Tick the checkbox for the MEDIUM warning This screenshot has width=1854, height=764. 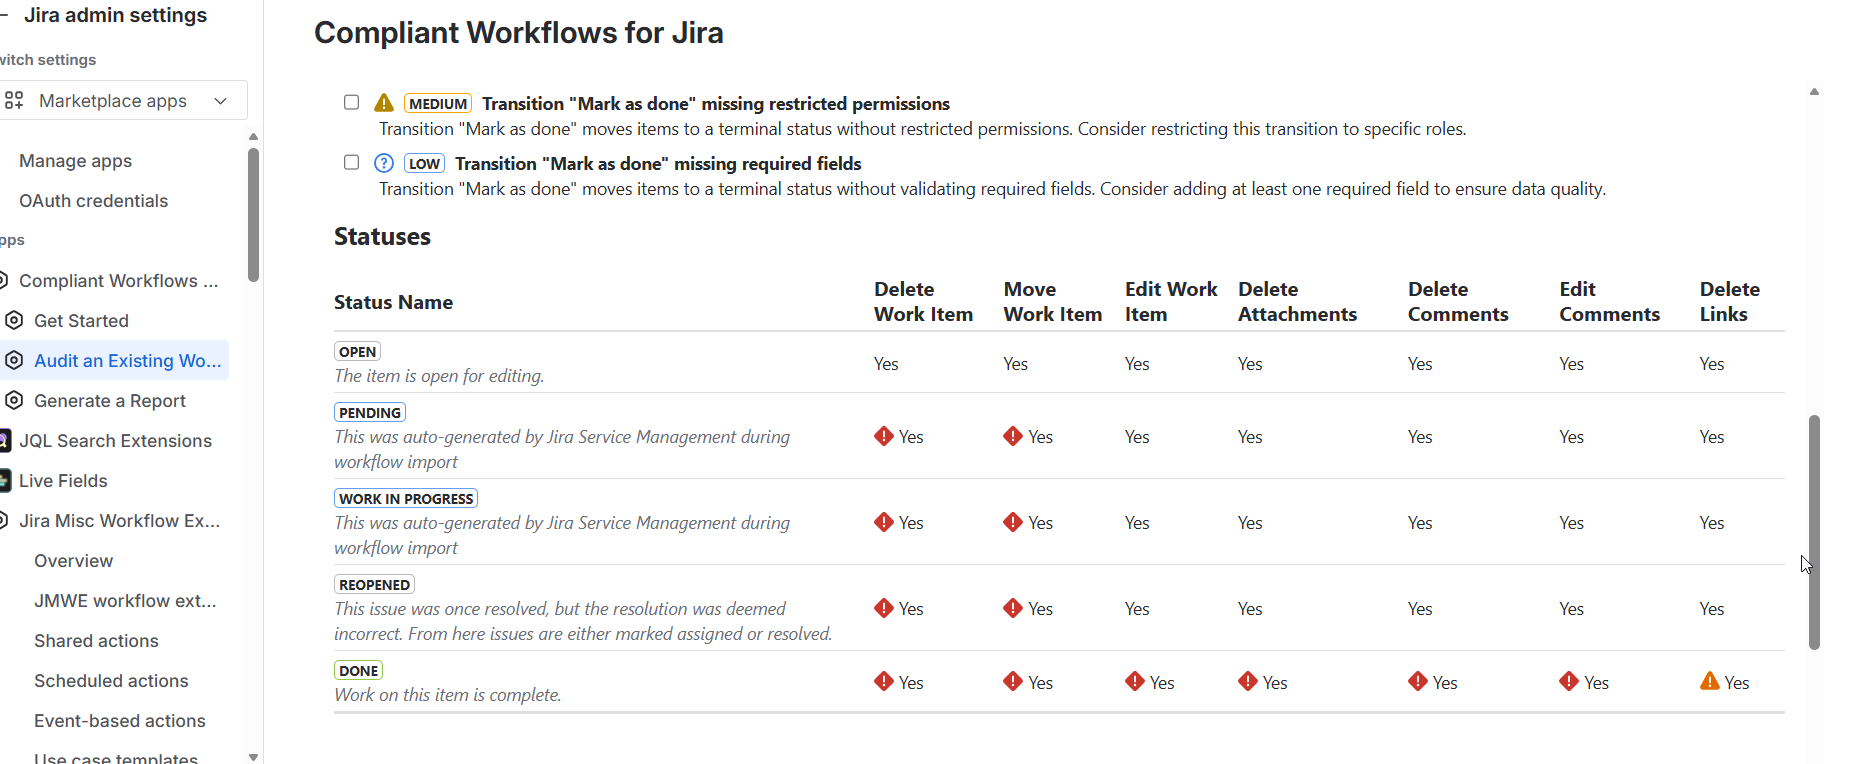point(351,102)
